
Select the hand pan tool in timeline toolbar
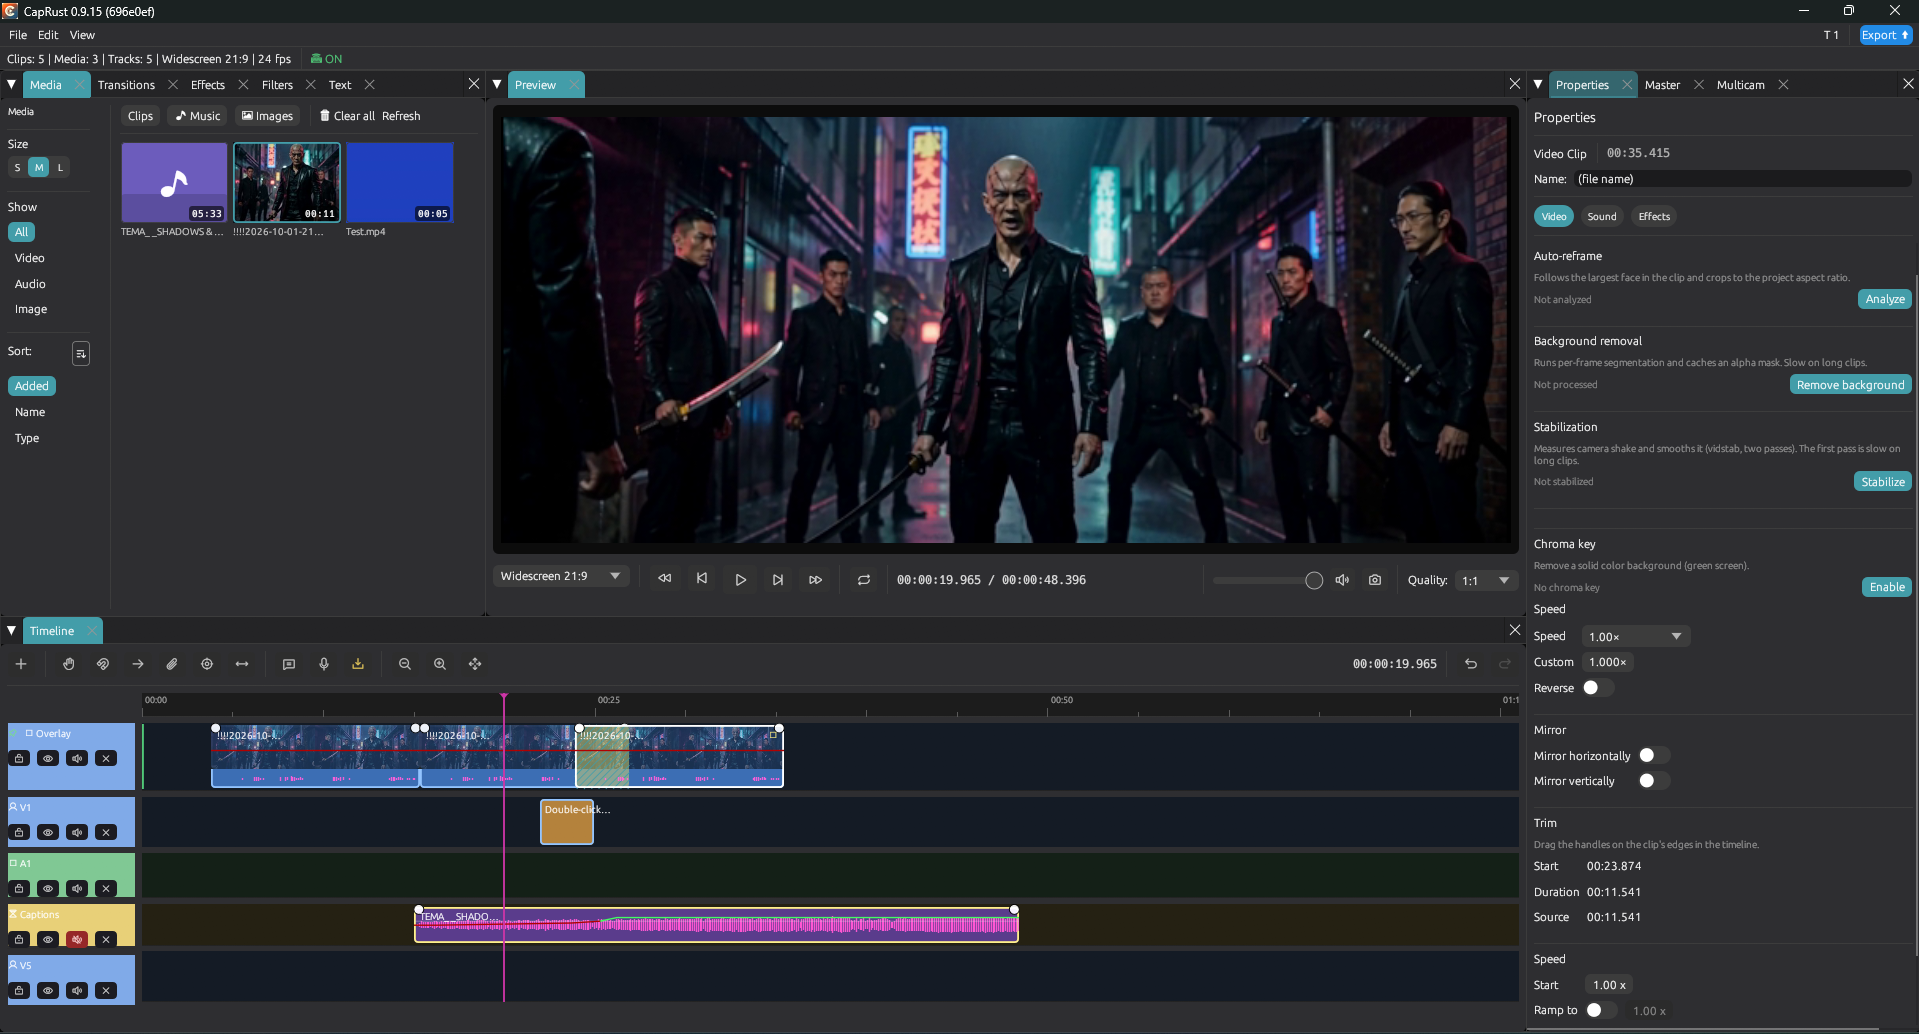coord(68,664)
